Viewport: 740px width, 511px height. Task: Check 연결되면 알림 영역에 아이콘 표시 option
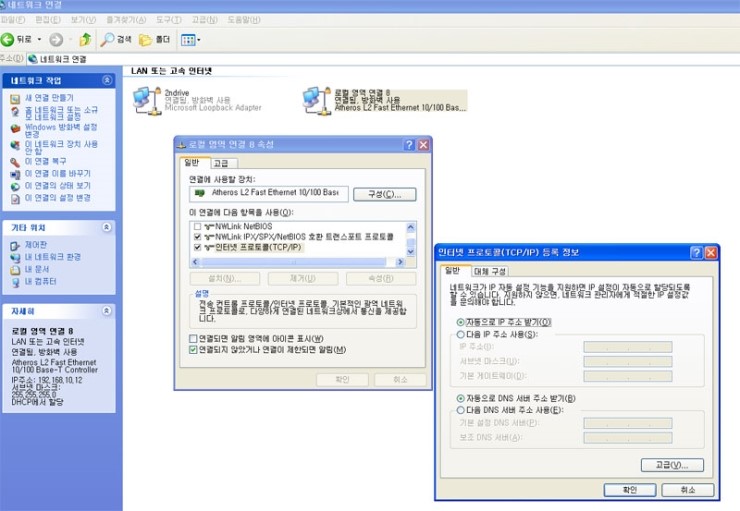pyautogui.click(x=193, y=338)
